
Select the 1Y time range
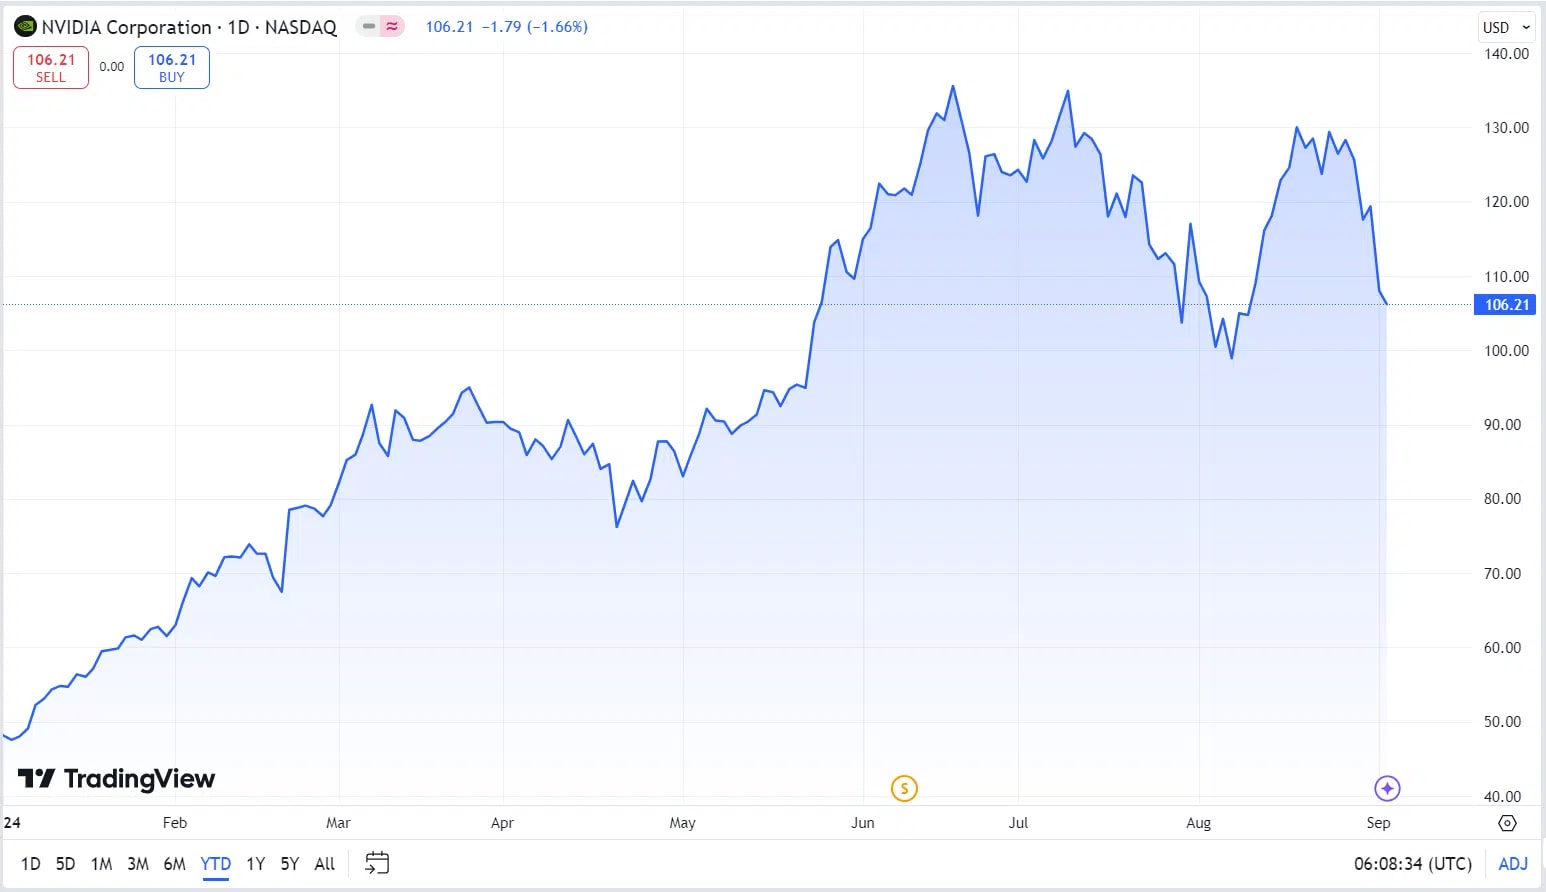coord(256,863)
